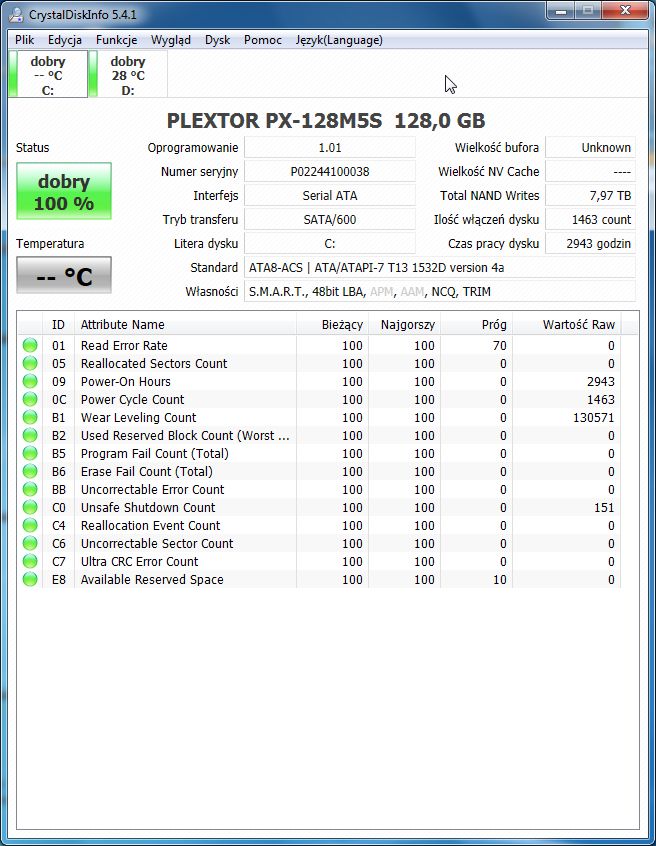Screen dimensions: 656x846
Task: Select the Power Cycle Count row name
Action: coord(132,399)
